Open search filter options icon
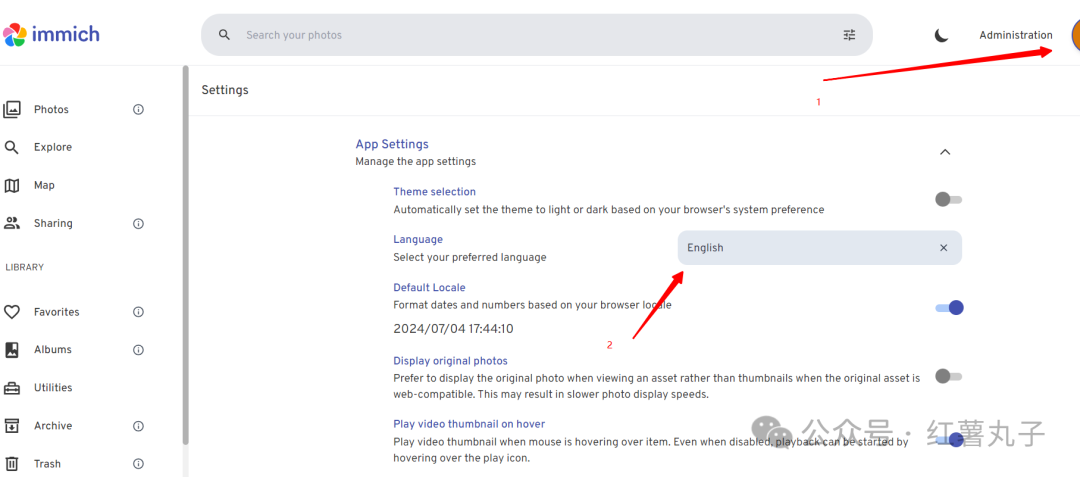The width and height of the screenshot is (1080, 477). (x=849, y=35)
